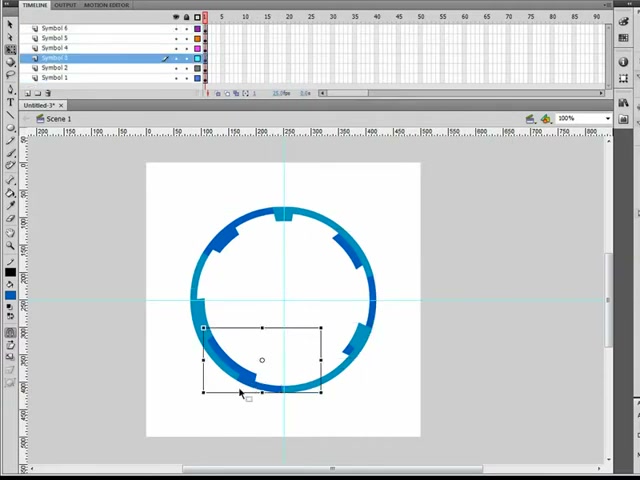Select the Free Transform tool
Image resolution: width=640 pixels, height=480 pixels.
[10, 49]
